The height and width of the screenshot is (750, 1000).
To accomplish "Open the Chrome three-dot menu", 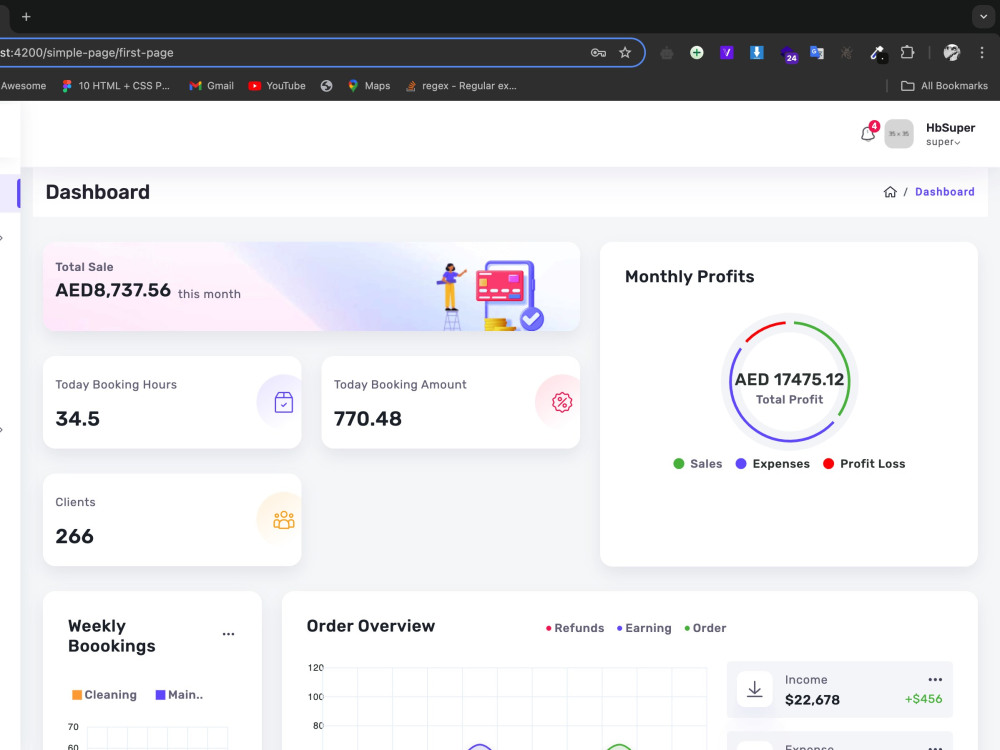I will [982, 53].
